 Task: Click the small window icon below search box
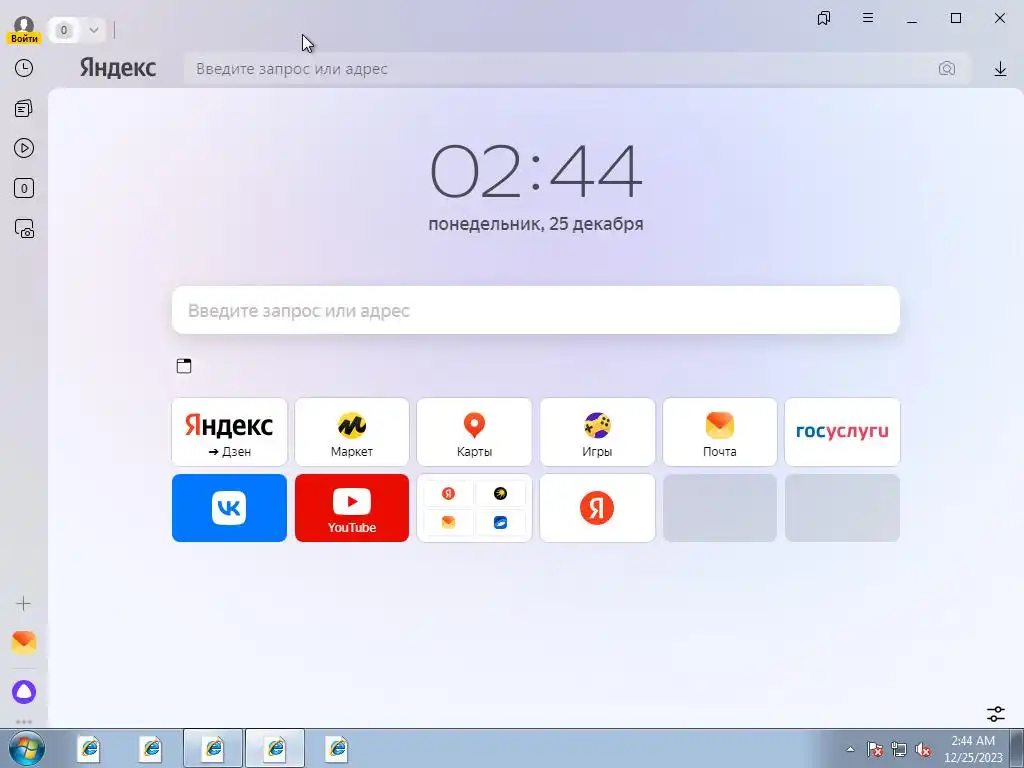click(184, 366)
